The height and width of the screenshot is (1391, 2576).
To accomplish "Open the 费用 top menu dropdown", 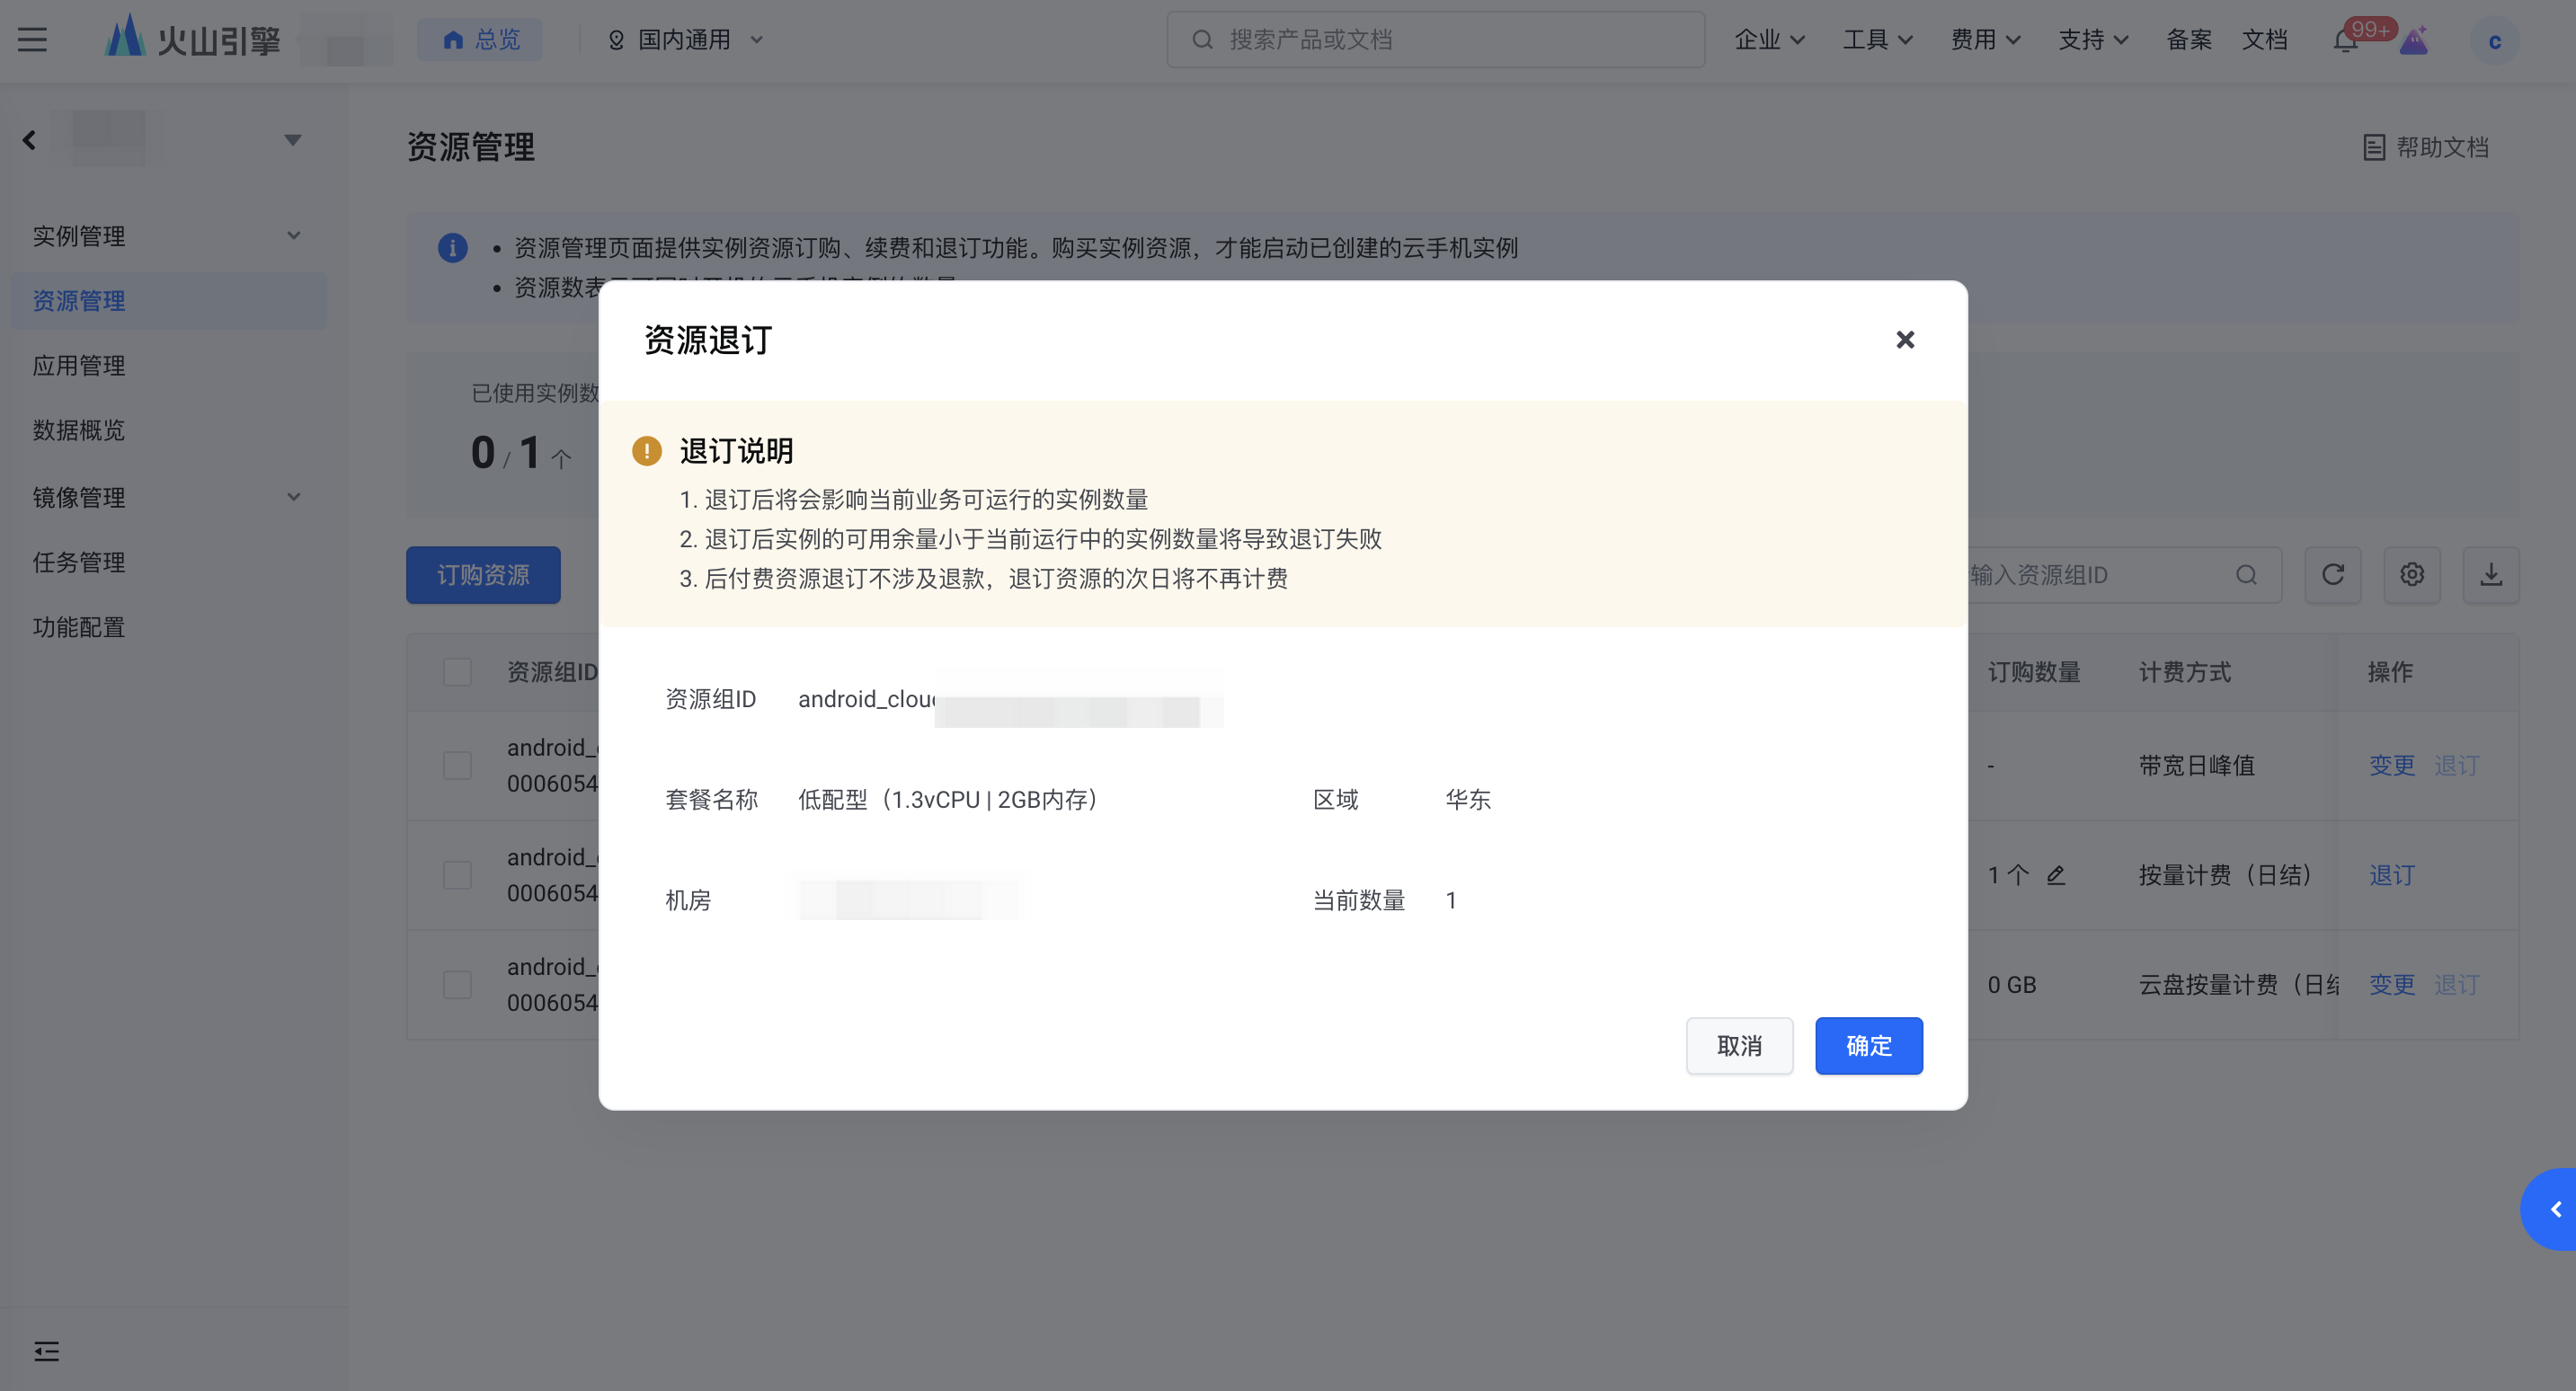I will point(1985,40).
